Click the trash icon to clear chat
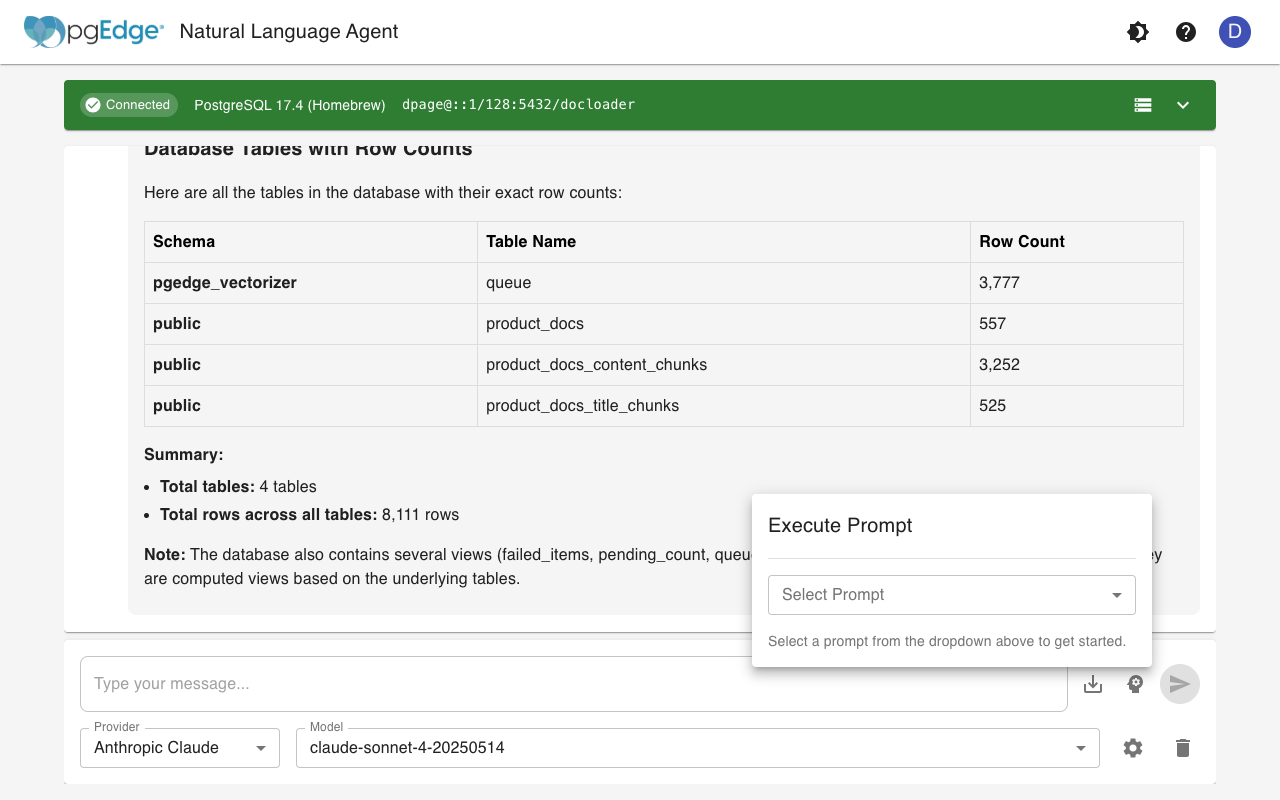Screen dimensions: 1280x800 [1183, 748]
